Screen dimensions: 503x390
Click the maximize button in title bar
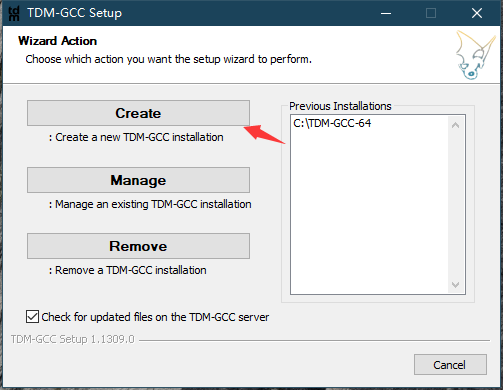coord(431,13)
